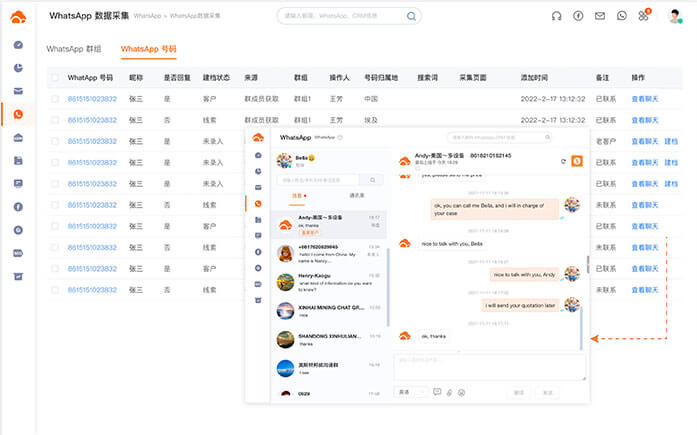Click the 添加时间 column header

(x=534, y=78)
